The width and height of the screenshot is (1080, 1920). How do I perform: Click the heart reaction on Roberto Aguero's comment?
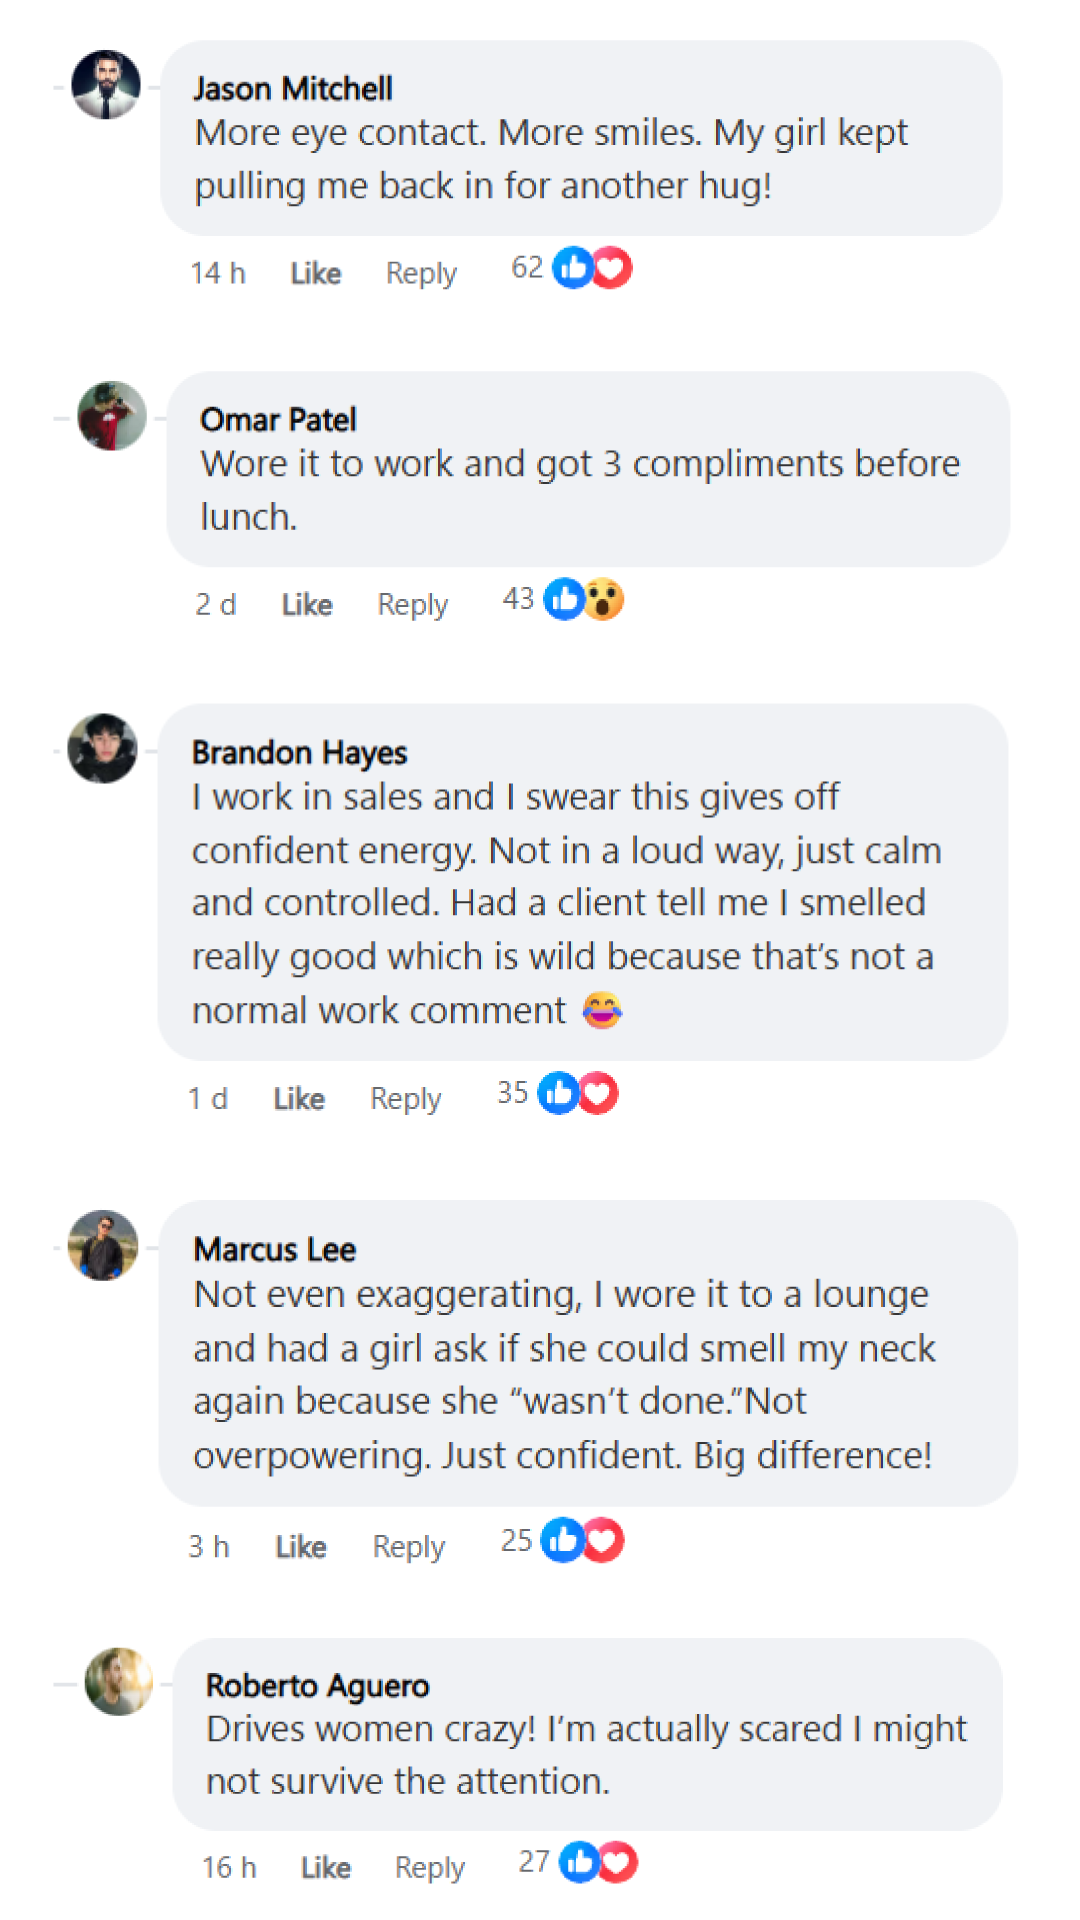coord(617,1862)
